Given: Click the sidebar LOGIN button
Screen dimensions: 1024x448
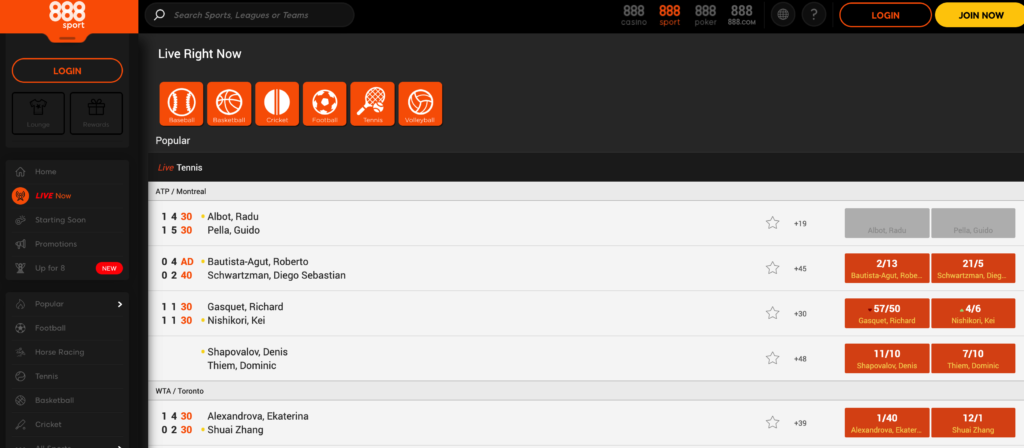Looking at the screenshot, I should pos(67,71).
